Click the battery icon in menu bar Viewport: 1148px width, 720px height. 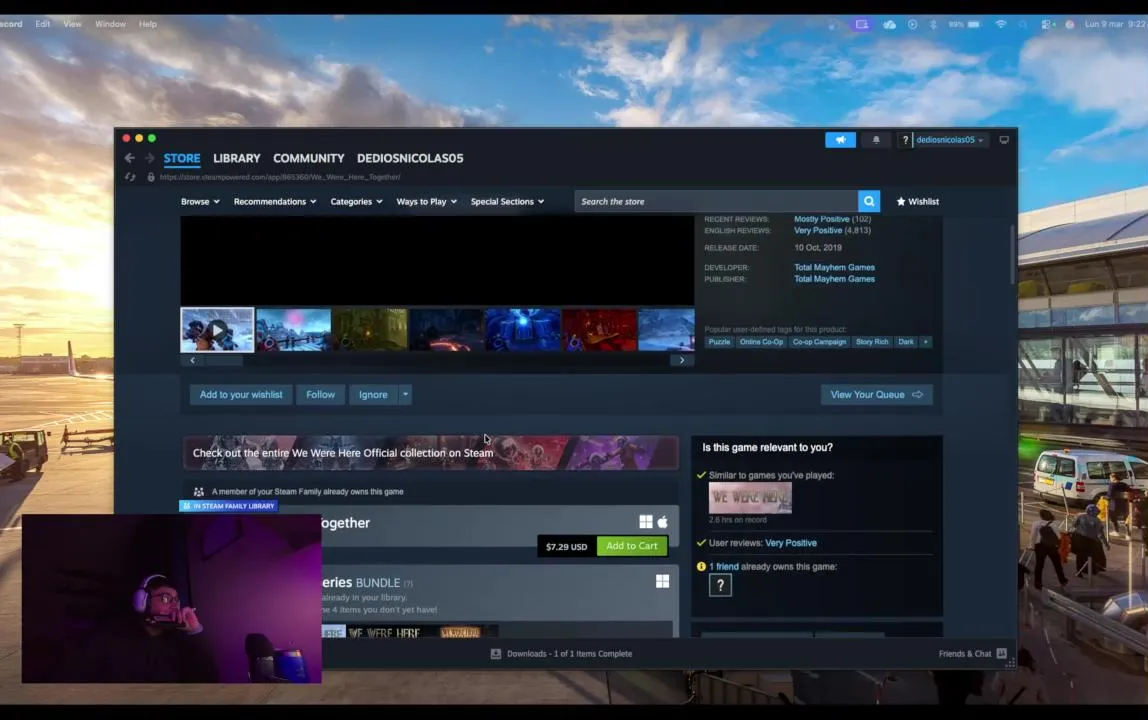[974, 24]
